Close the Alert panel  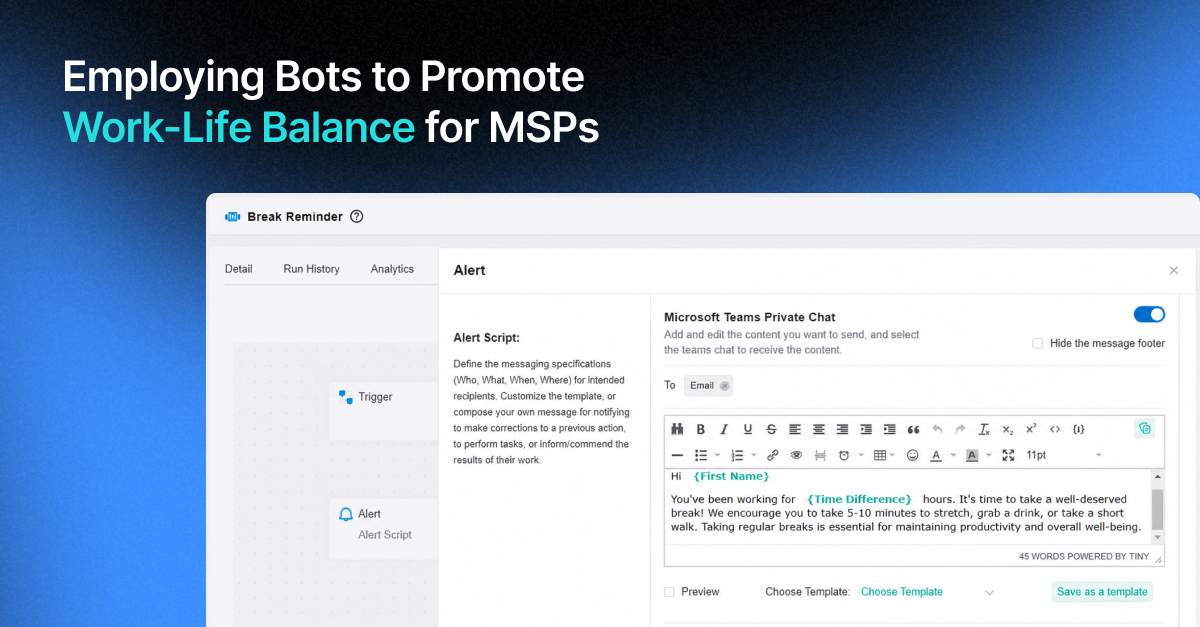click(1174, 270)
